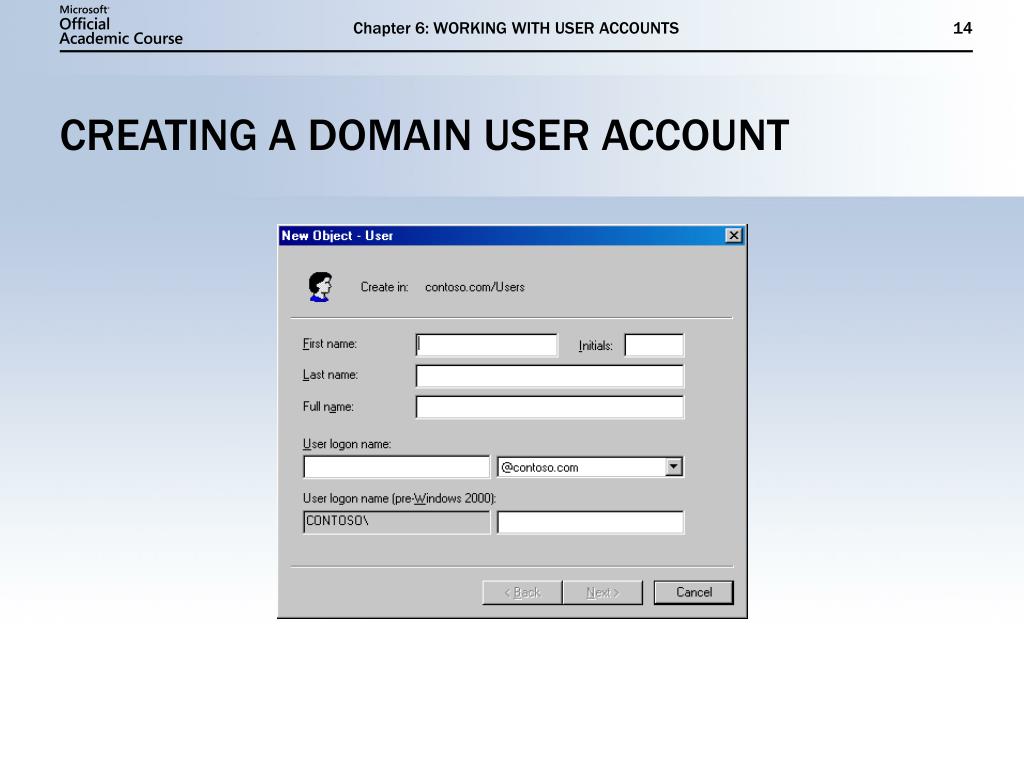Click the contoso.com/Users location text
Viewport: 1024px width, 768px height.
click(x=474, y=287)
